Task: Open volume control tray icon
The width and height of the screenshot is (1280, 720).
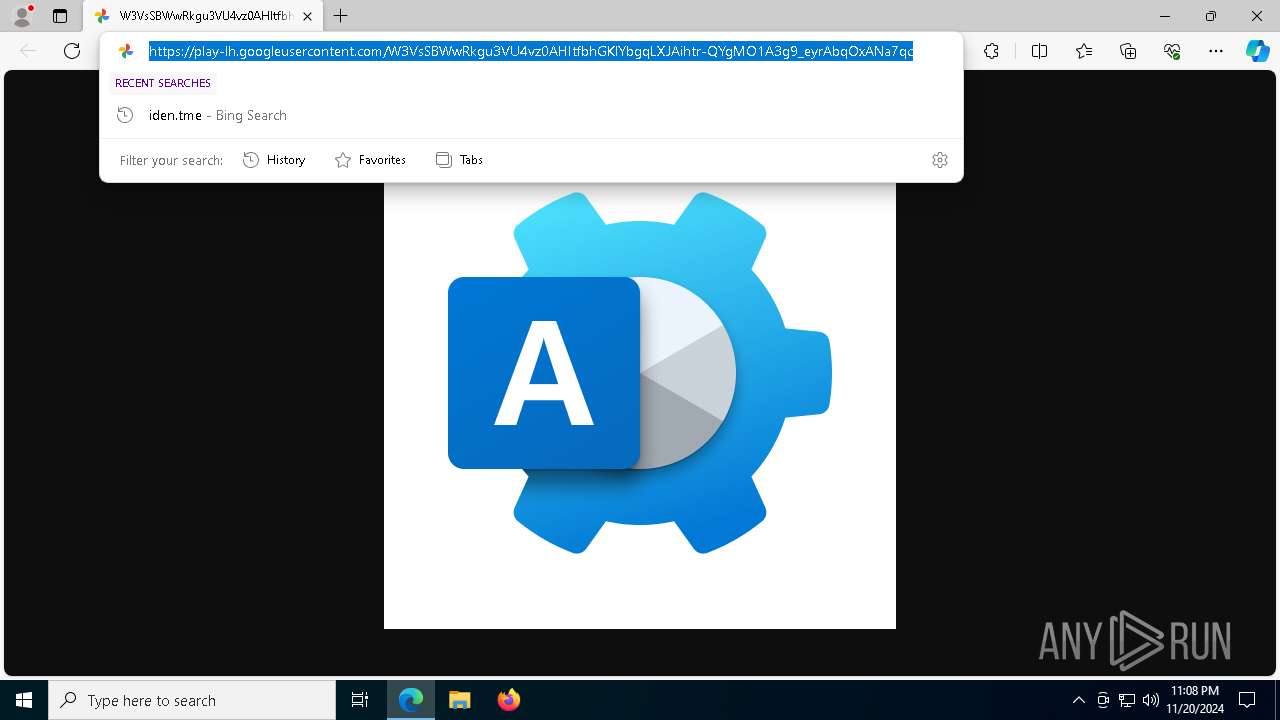Action: coord(1150,700)
